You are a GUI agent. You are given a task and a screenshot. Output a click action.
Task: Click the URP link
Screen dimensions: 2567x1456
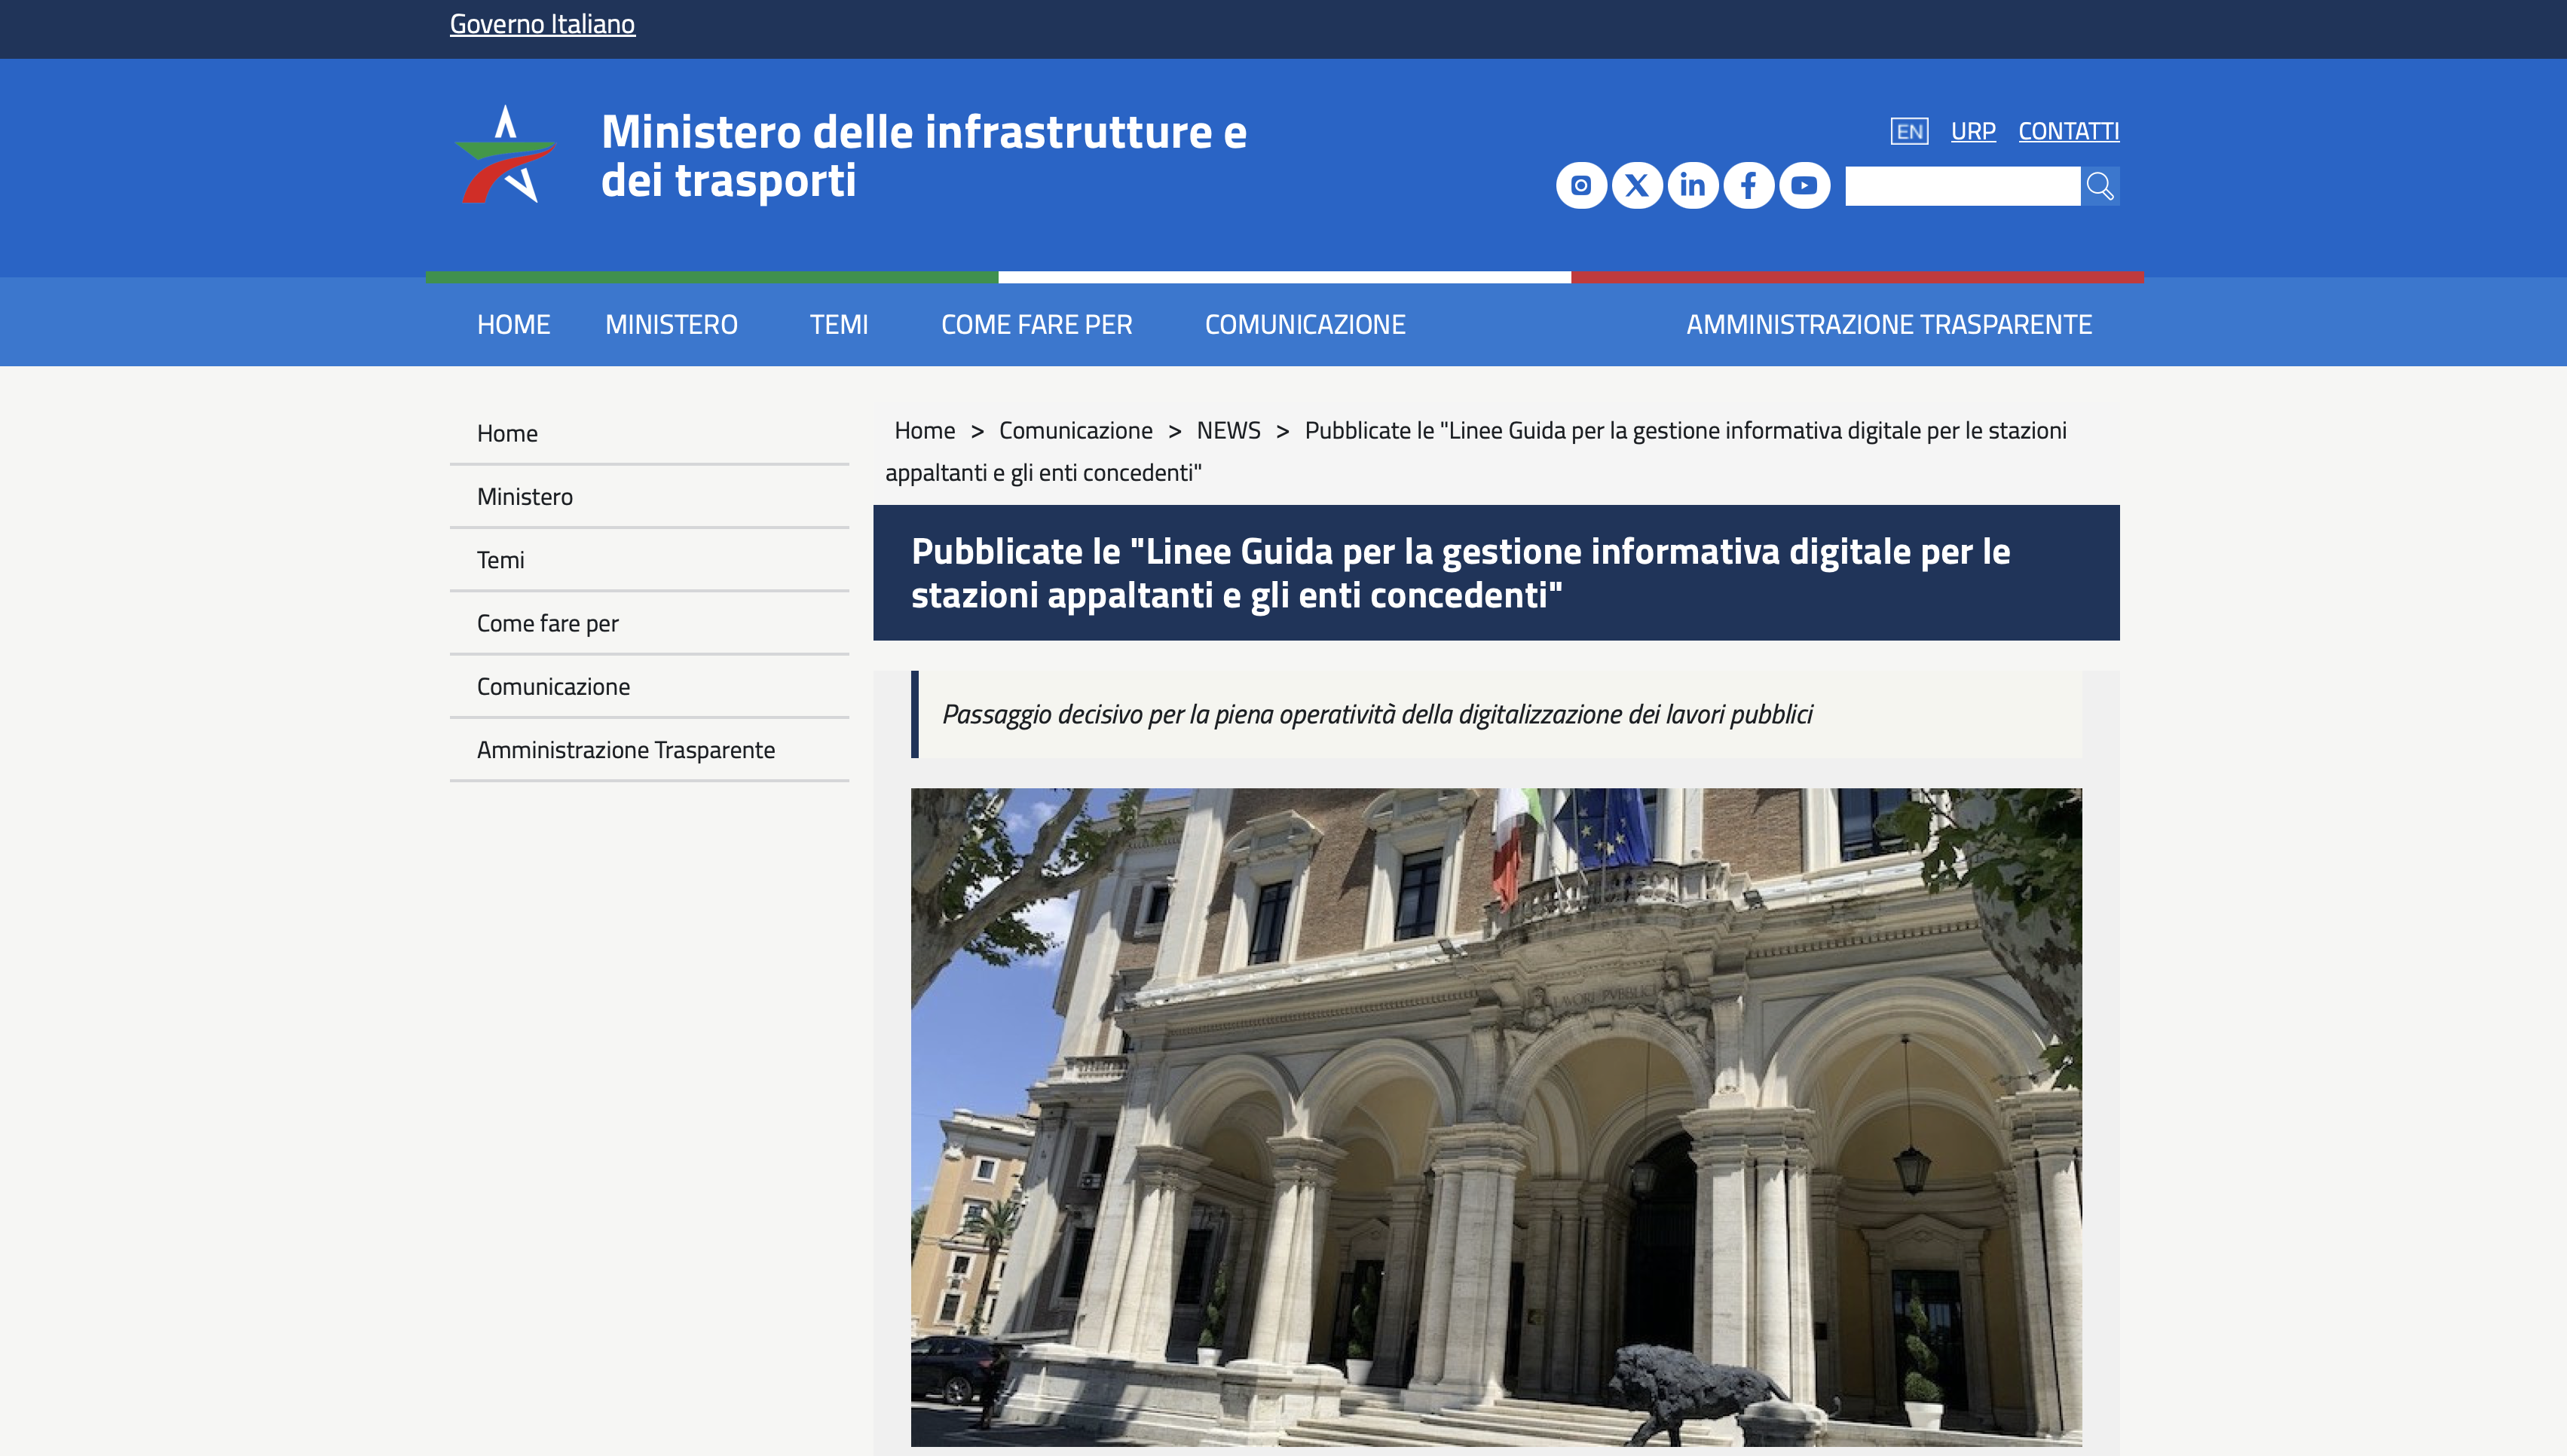click(x=1972, y=130)
